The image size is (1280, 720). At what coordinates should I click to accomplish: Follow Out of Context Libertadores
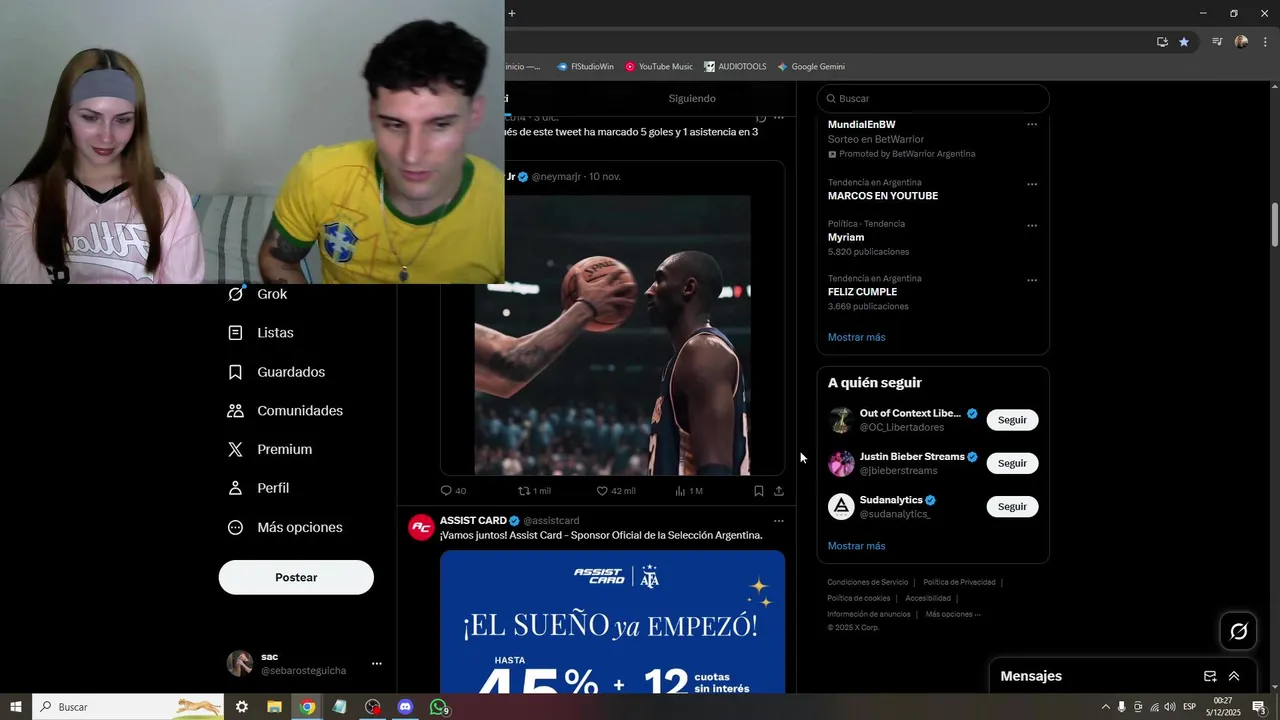[x=1012, y=420]
